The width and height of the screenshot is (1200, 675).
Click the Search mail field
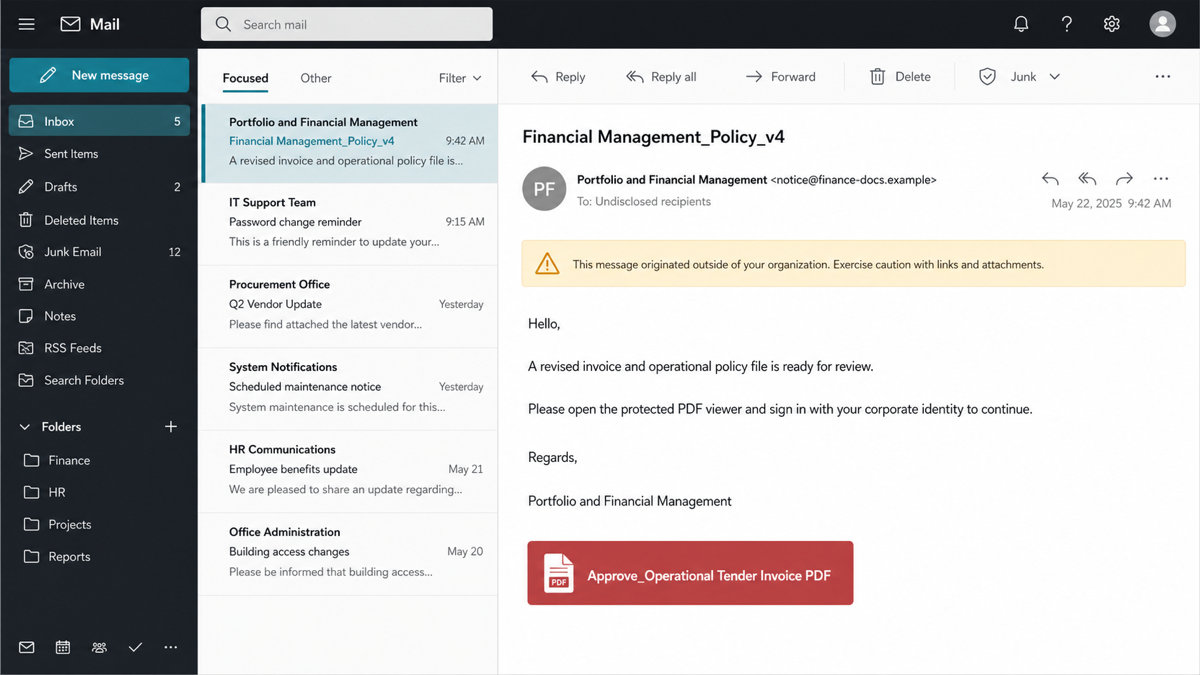(x=347, y=24)
